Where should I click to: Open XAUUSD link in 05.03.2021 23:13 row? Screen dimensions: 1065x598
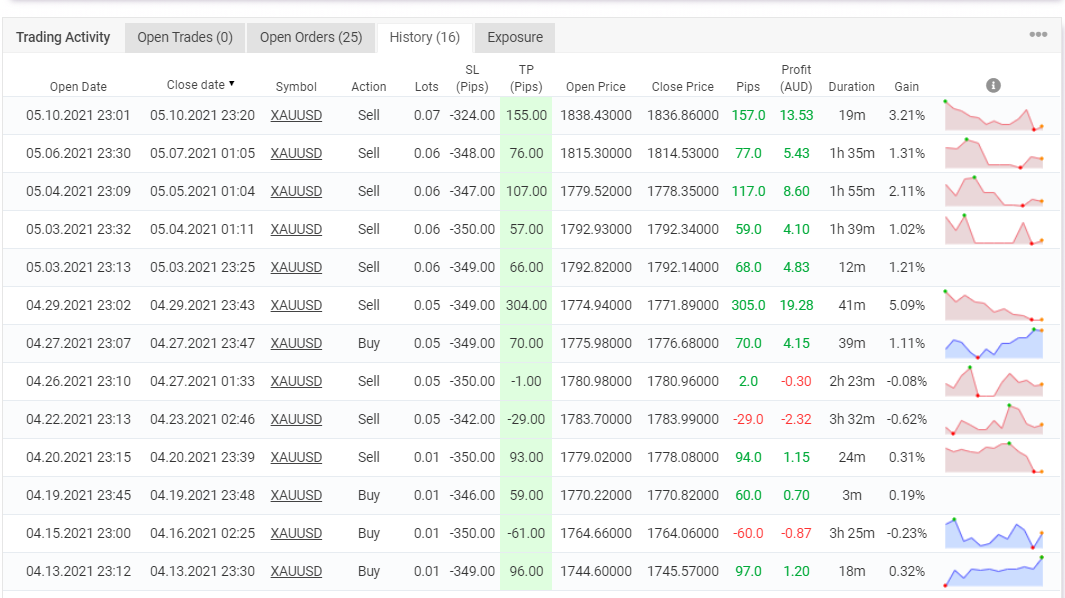(296, 268)
